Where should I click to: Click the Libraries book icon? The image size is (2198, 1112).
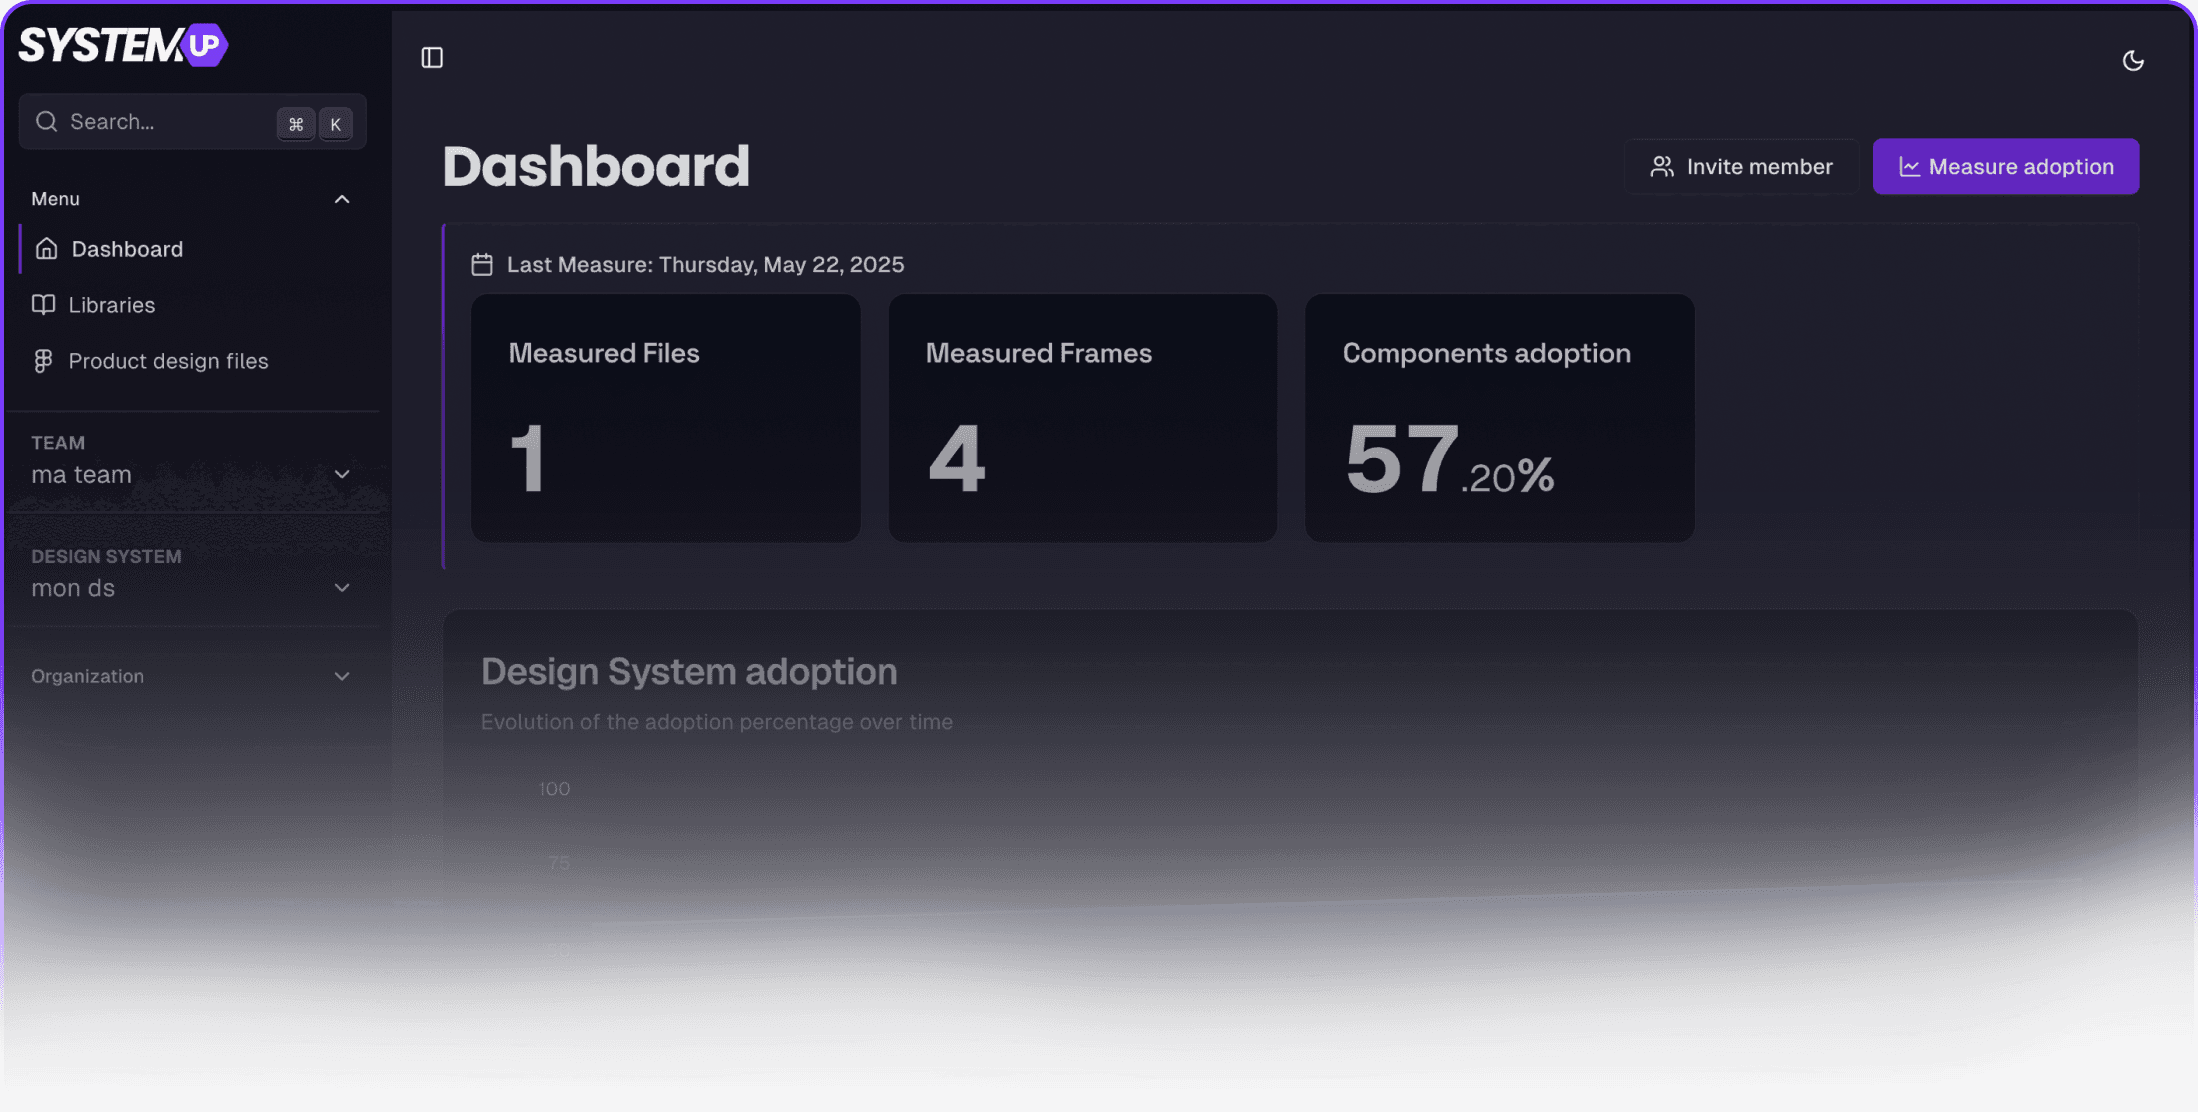[44, 305]
